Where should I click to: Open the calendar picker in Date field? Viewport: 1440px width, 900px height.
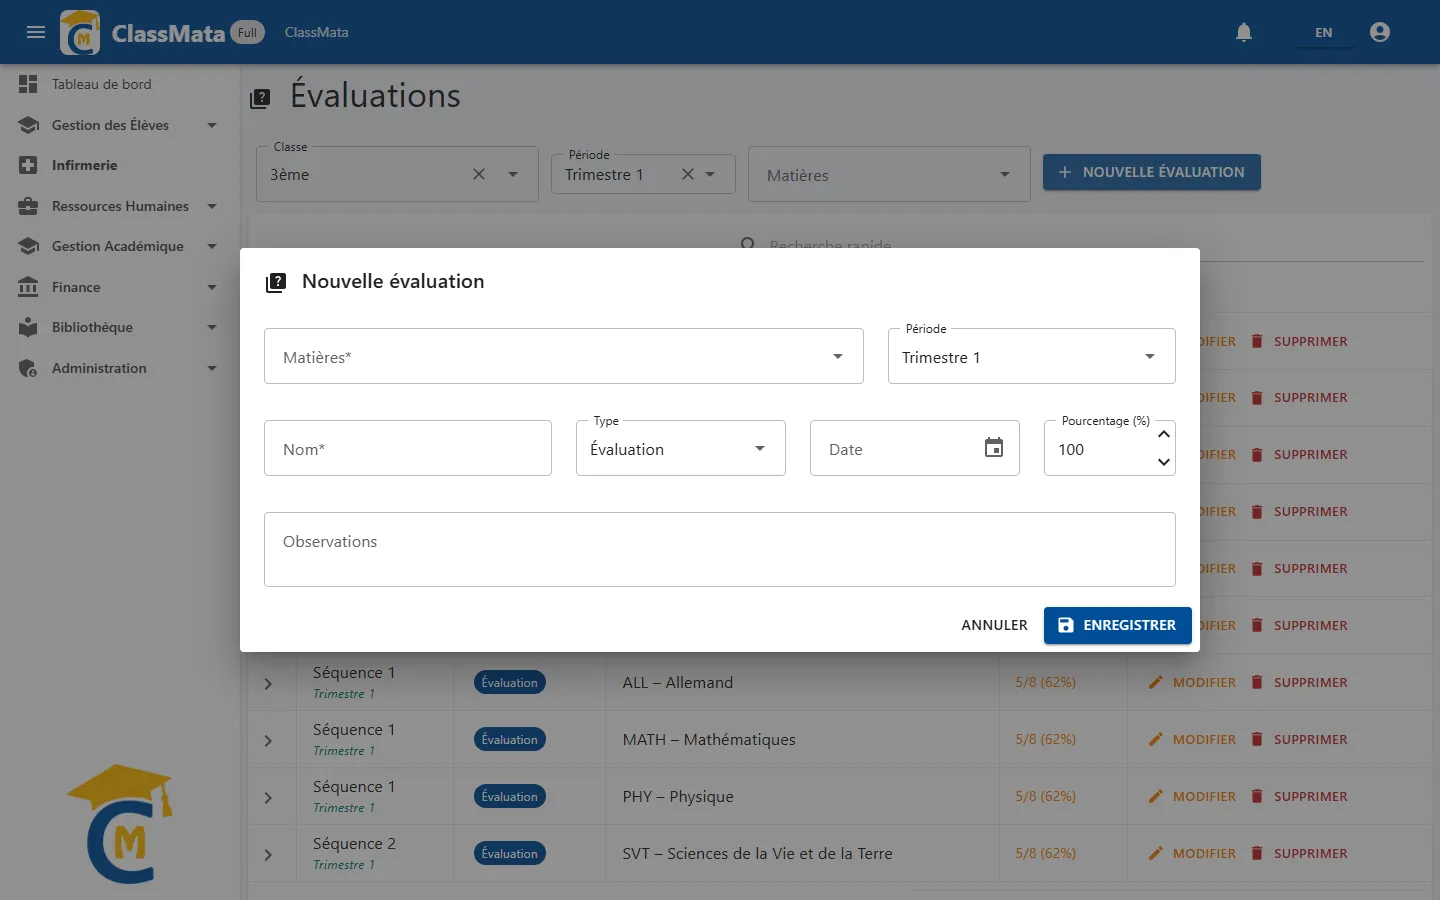[x=994, y=447]
